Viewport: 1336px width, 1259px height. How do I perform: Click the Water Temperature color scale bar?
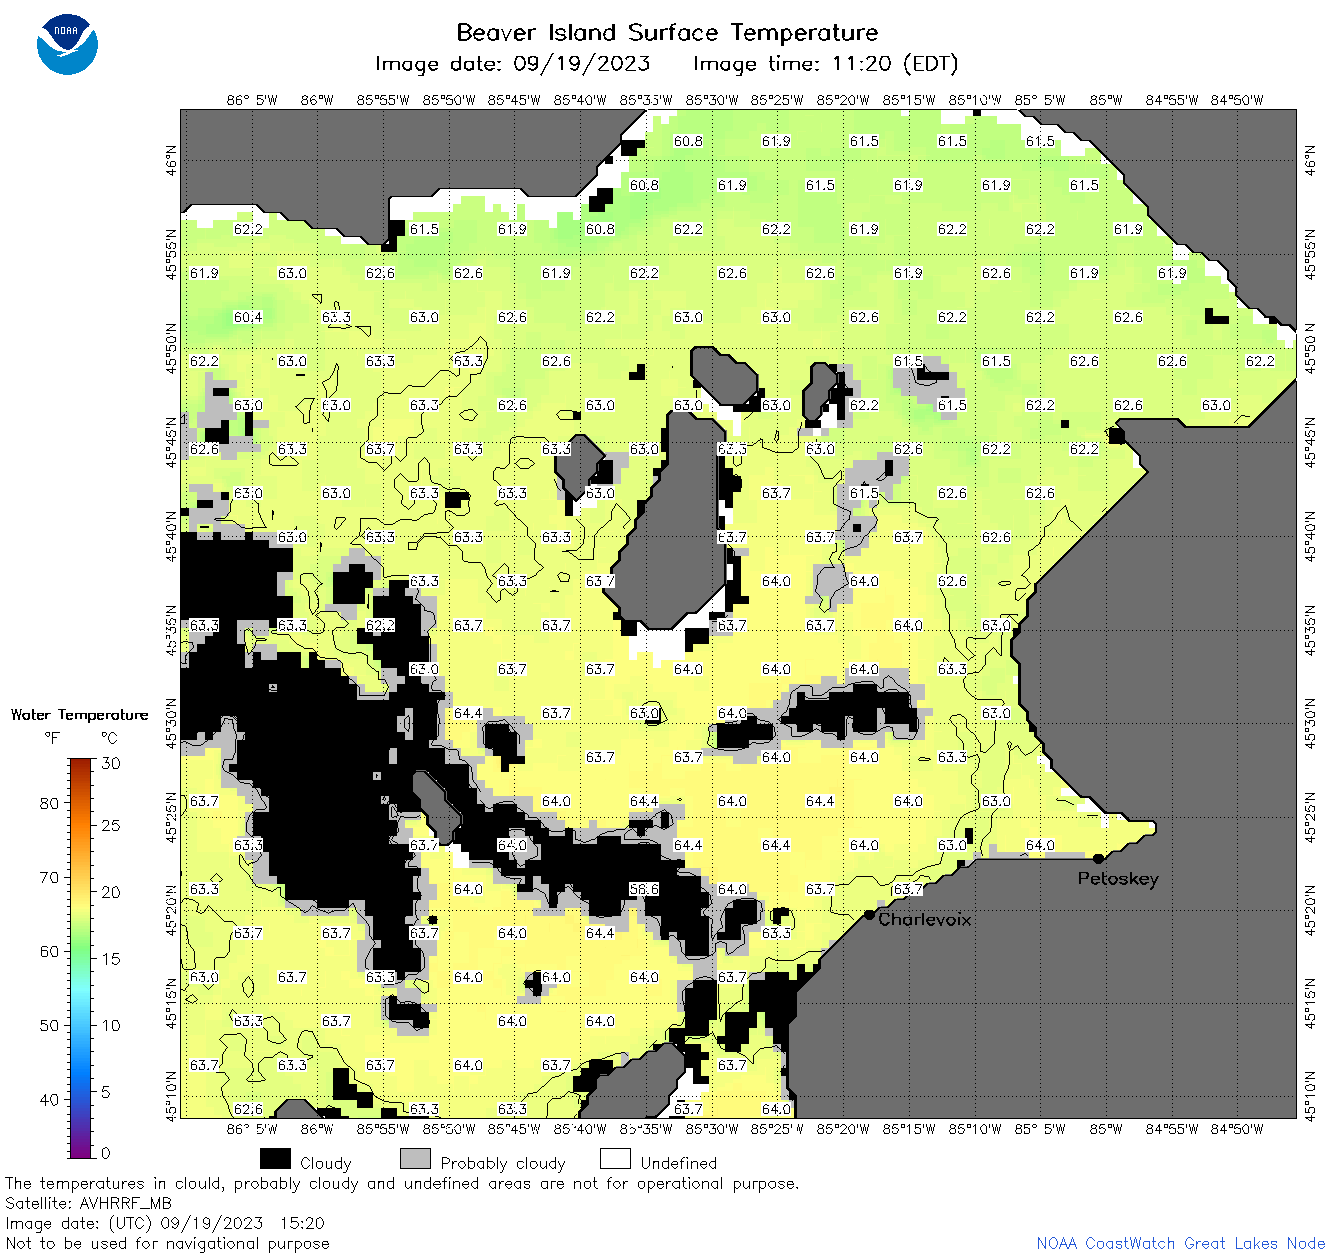80,956
